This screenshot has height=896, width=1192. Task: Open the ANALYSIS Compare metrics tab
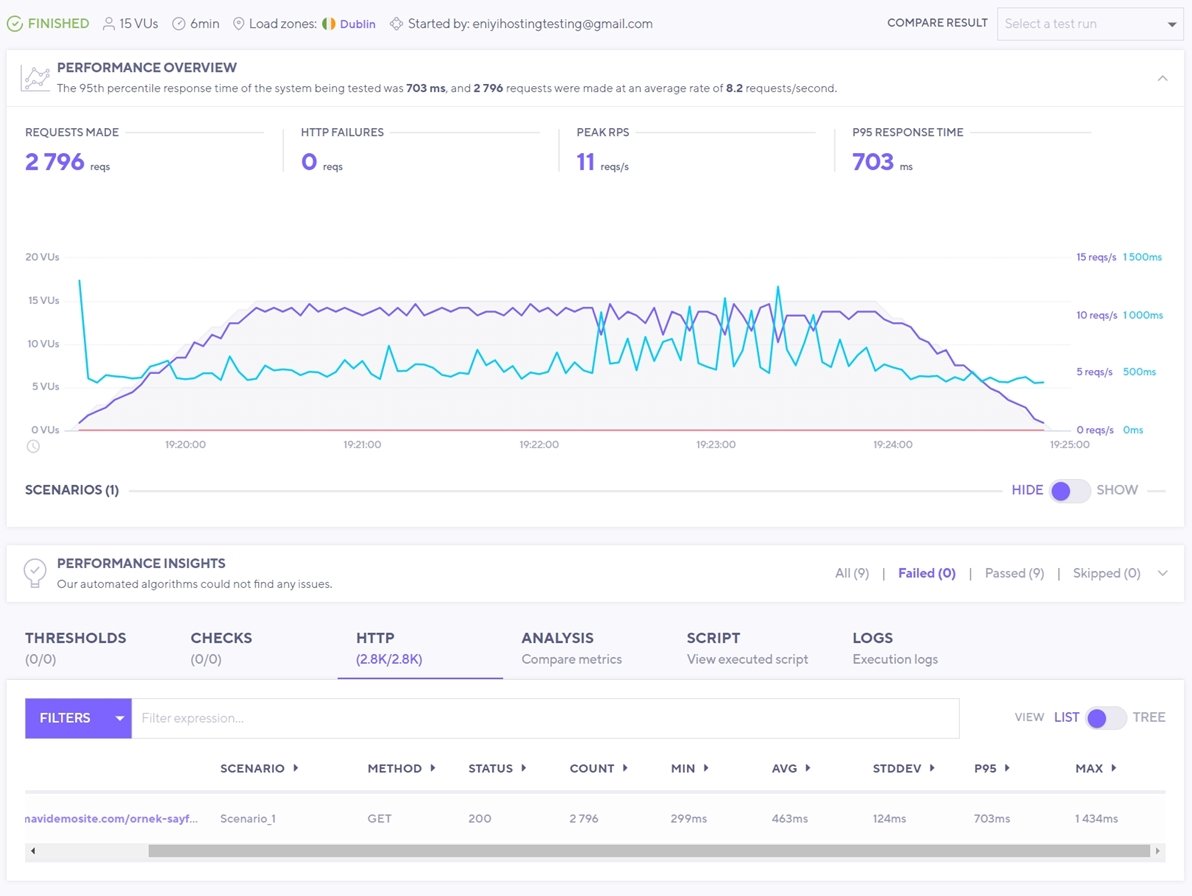[x=572, y=647]
